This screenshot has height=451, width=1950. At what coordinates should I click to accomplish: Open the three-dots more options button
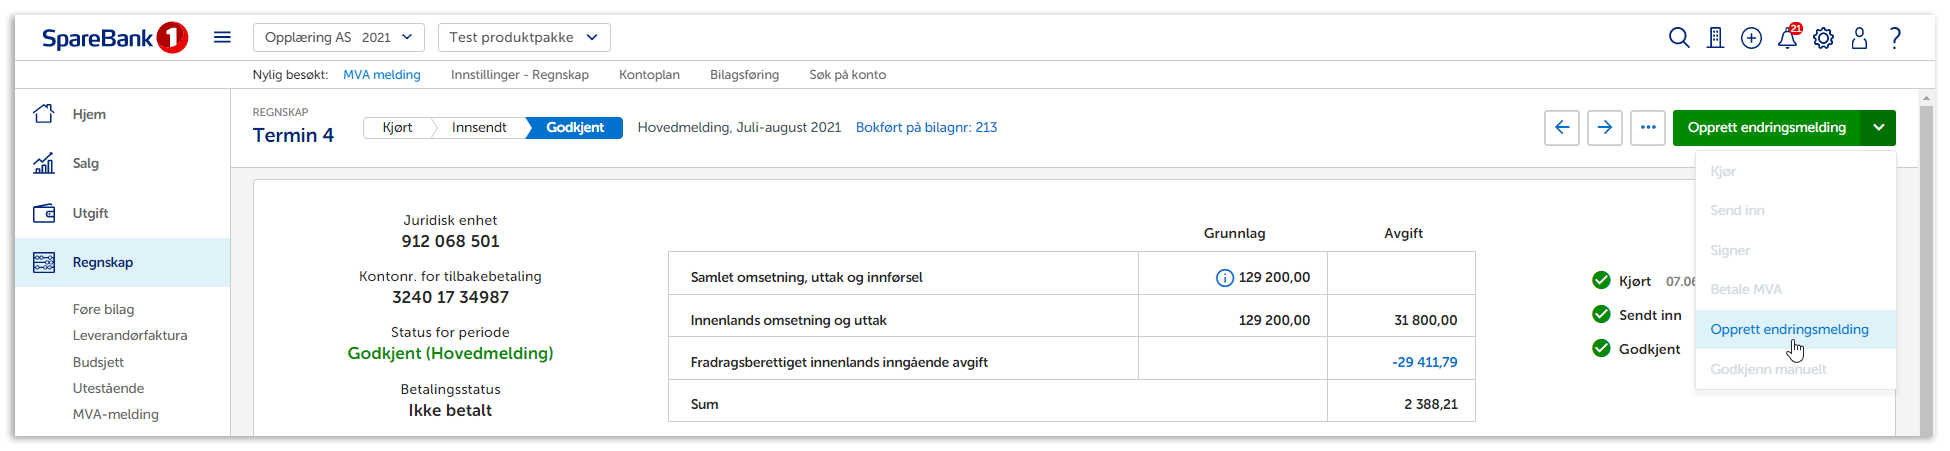pyautogui.click(x=1648, y=128)
